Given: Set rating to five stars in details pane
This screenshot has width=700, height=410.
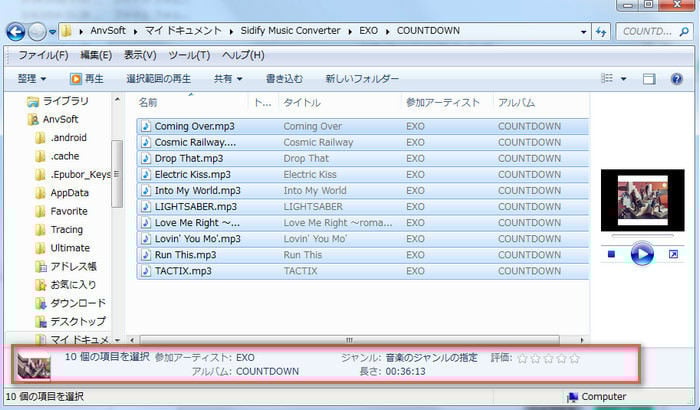Looking at the screenshot, I should 575,358.
